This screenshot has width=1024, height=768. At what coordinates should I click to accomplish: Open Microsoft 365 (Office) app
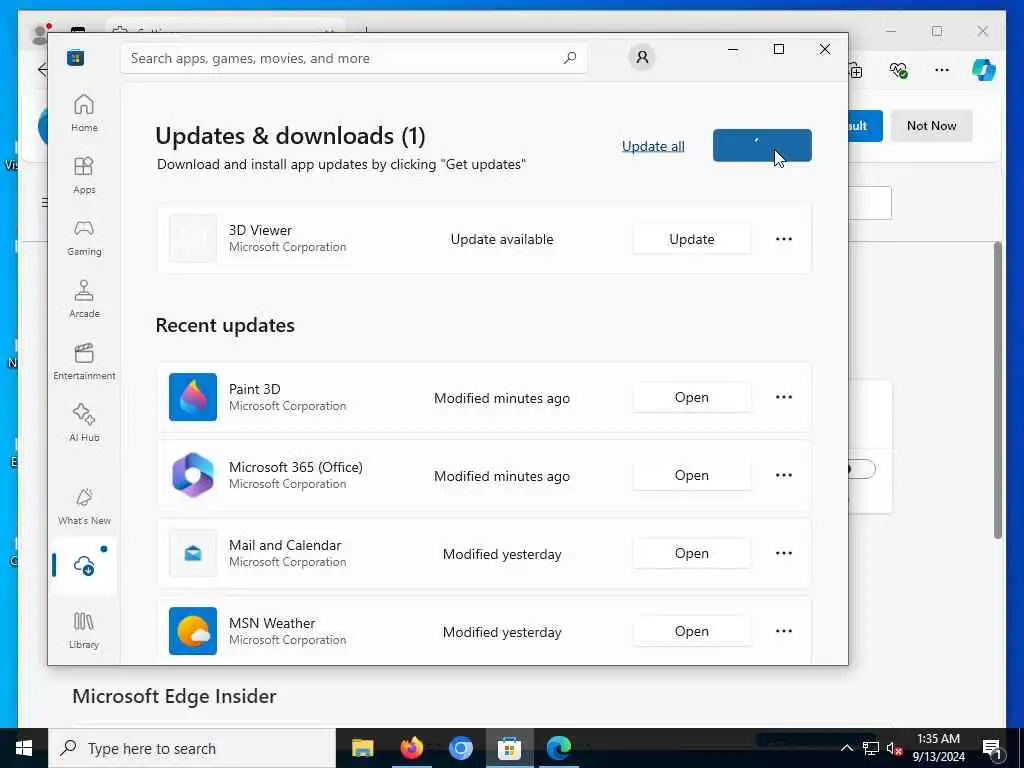click(x=692, y=475)
